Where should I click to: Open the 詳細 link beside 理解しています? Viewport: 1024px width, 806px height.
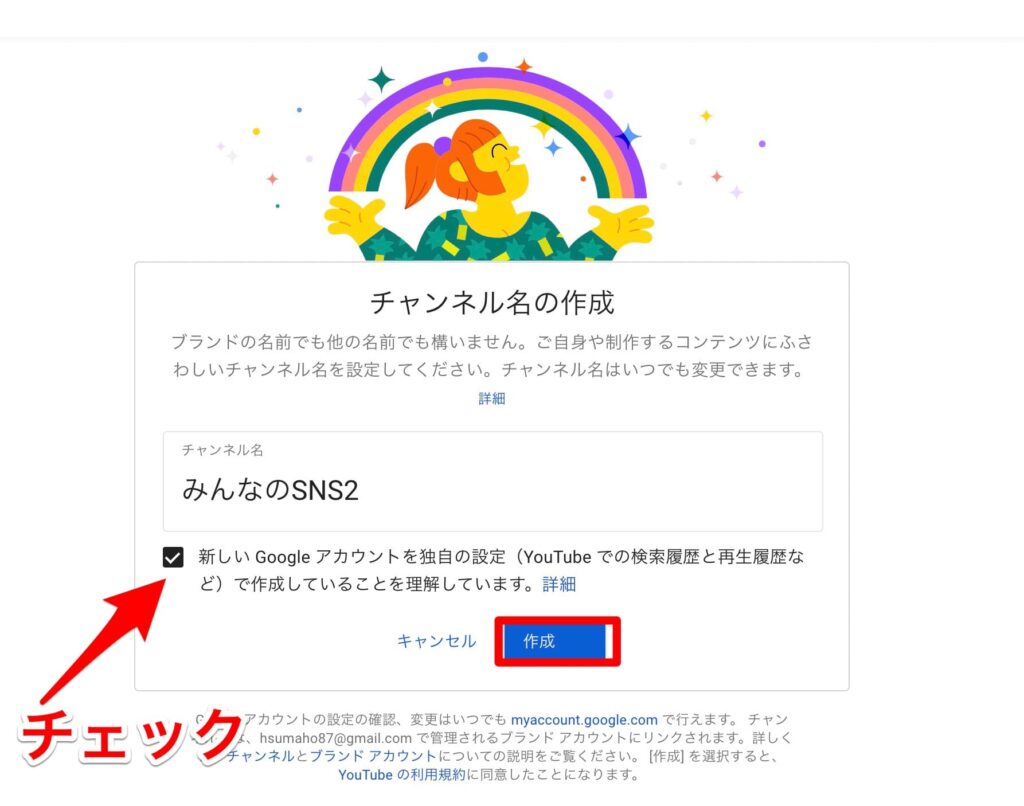point(559,584)
